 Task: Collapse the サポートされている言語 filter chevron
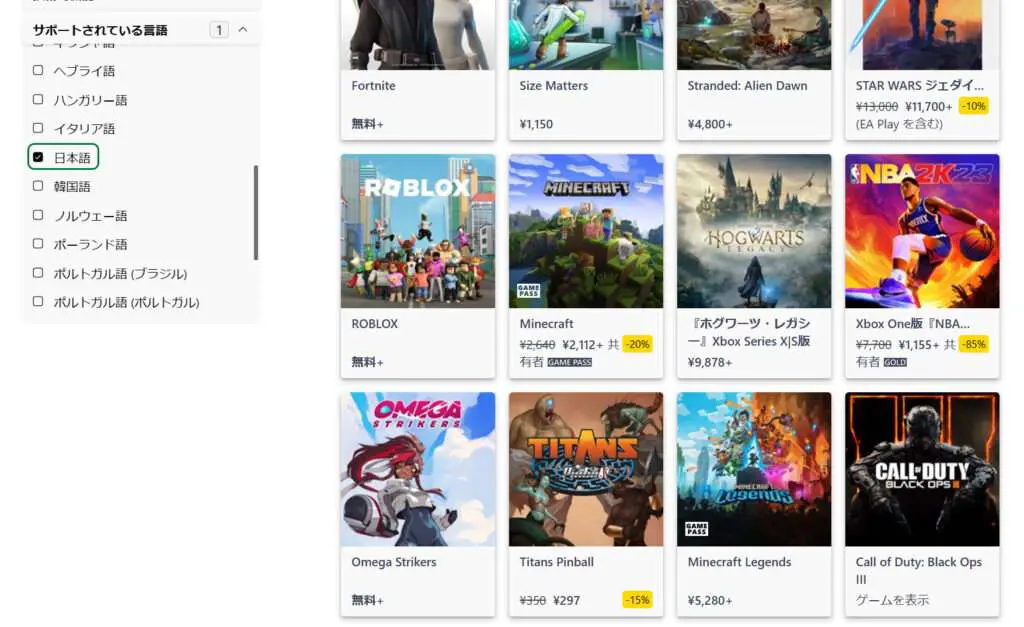(243, 29)
